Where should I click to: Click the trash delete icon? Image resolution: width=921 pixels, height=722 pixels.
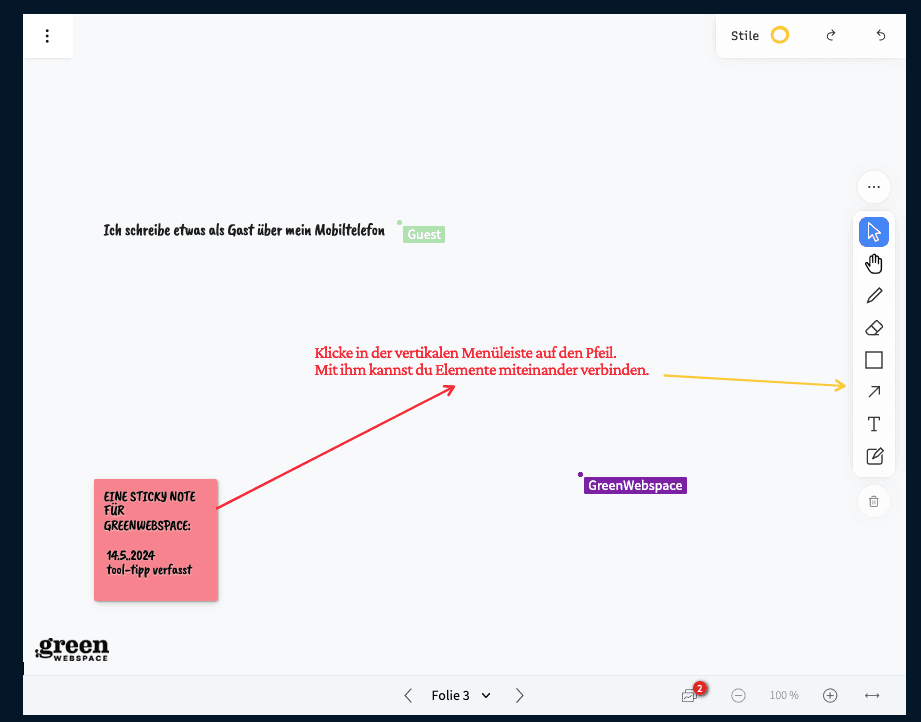click(x=874, y=501)
